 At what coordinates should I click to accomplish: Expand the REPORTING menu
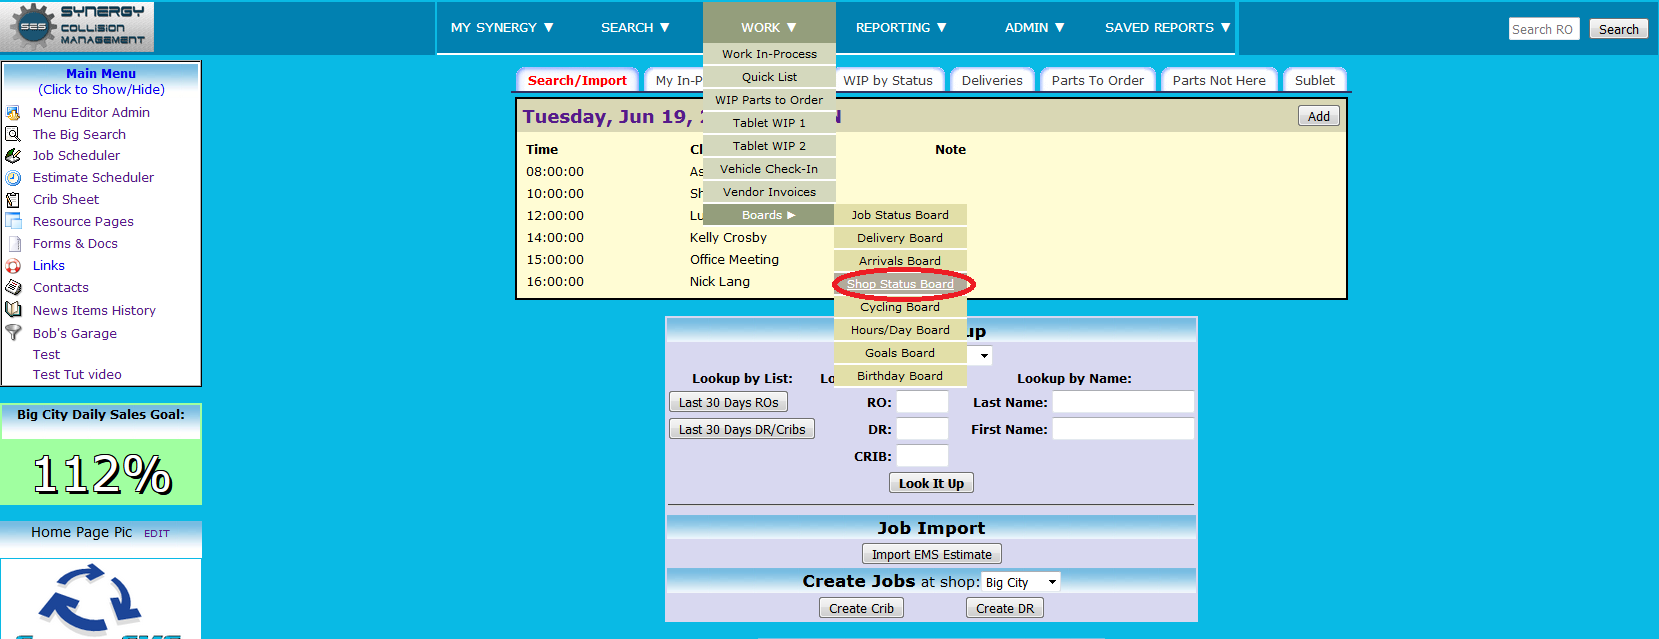[x=900, y=28]
